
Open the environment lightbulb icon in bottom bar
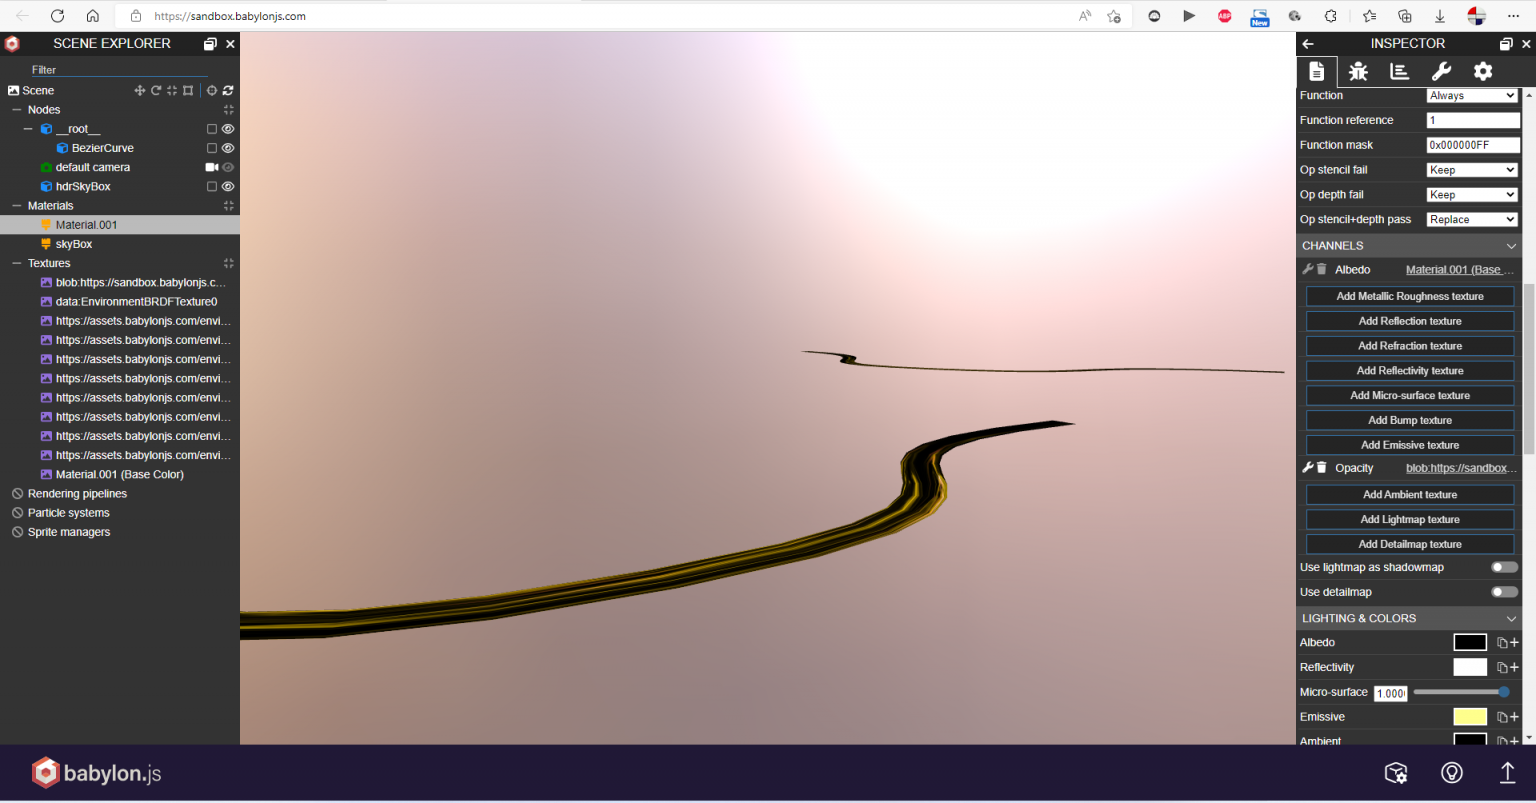[1451, 773]
